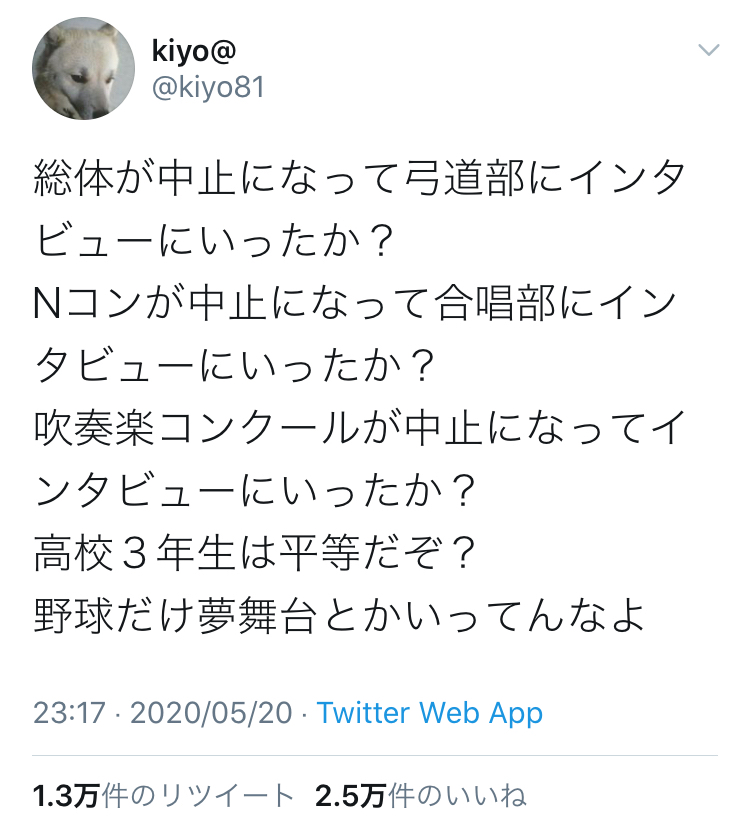Click the 2.5万 likes number

[350, 796]
